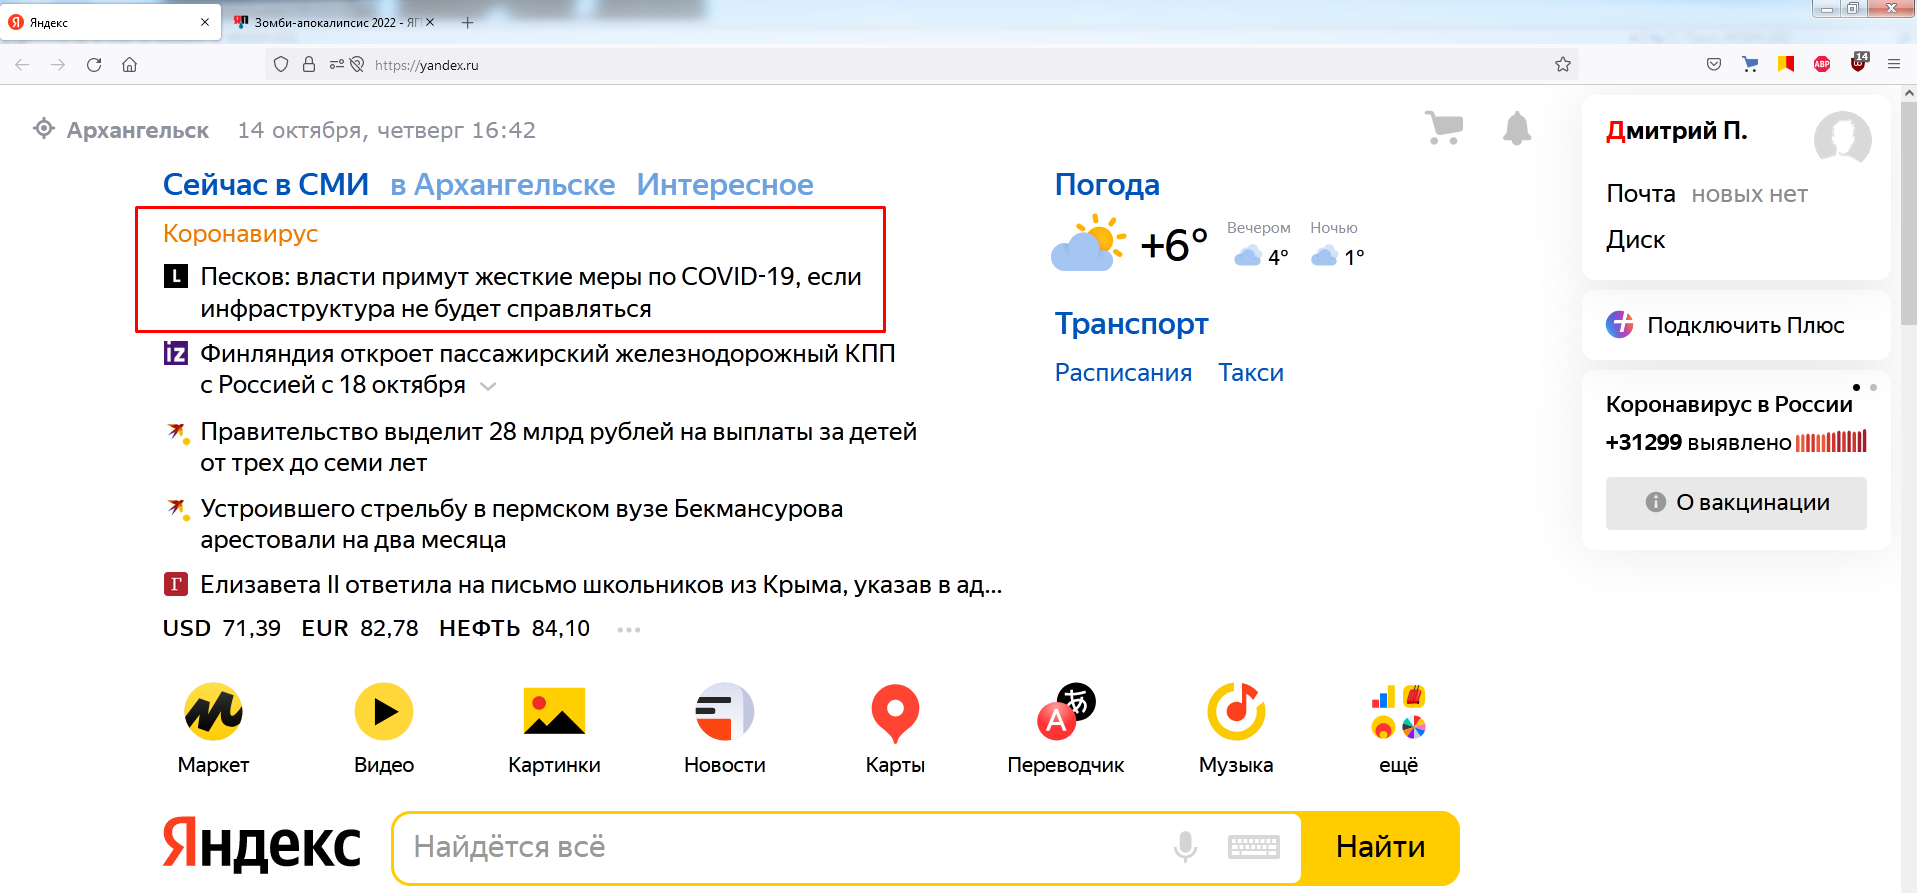This screenshot has width=1917, height=893.
Task: Open Yandex Maps (Карты) icon
Action: point(895,713)
